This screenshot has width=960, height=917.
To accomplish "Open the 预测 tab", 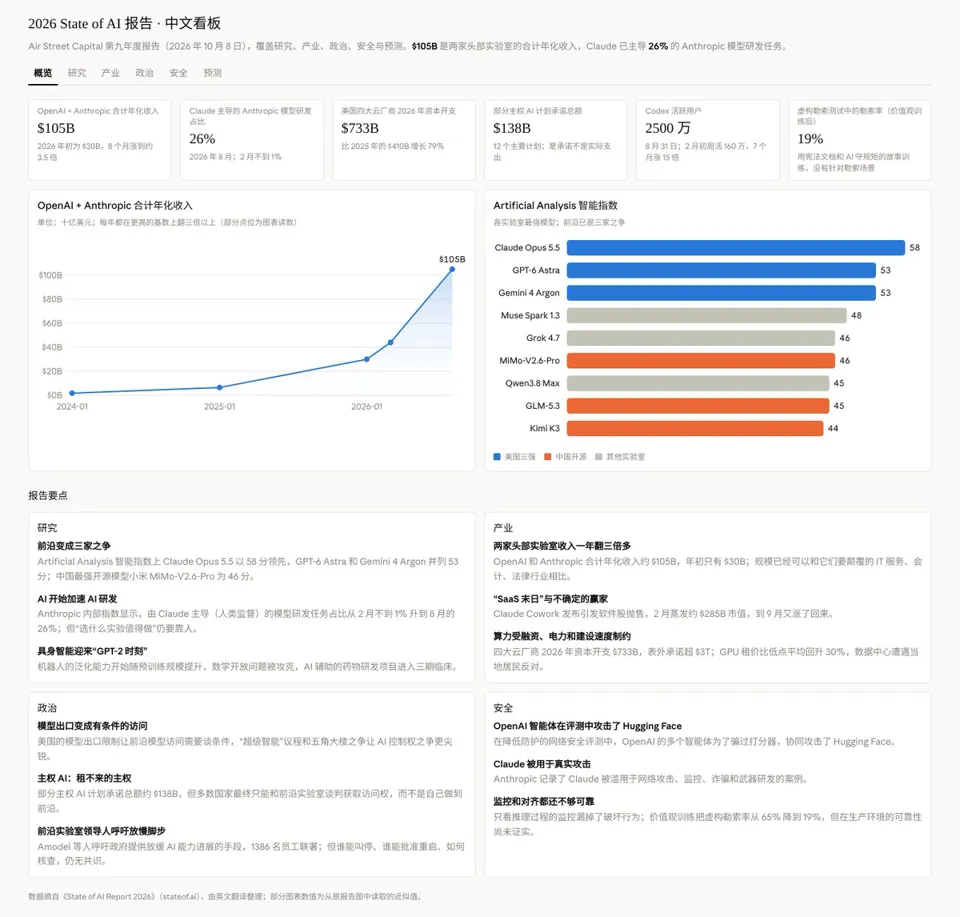I will tap(212, 73).
